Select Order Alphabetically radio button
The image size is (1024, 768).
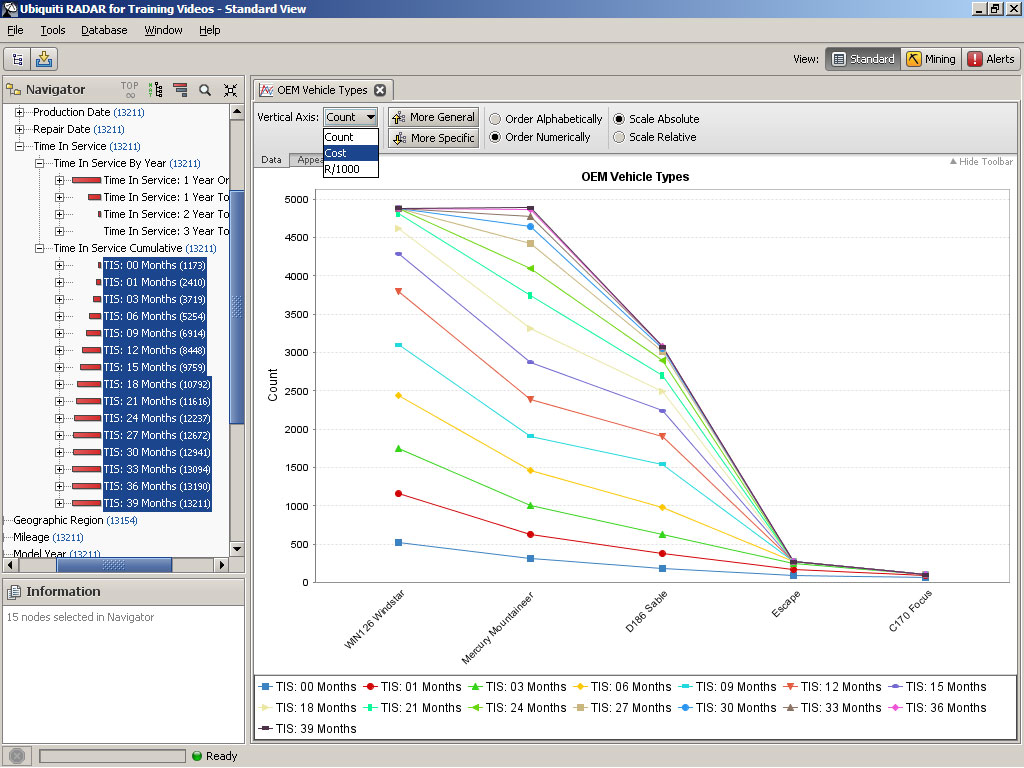(x=495, y=119)
